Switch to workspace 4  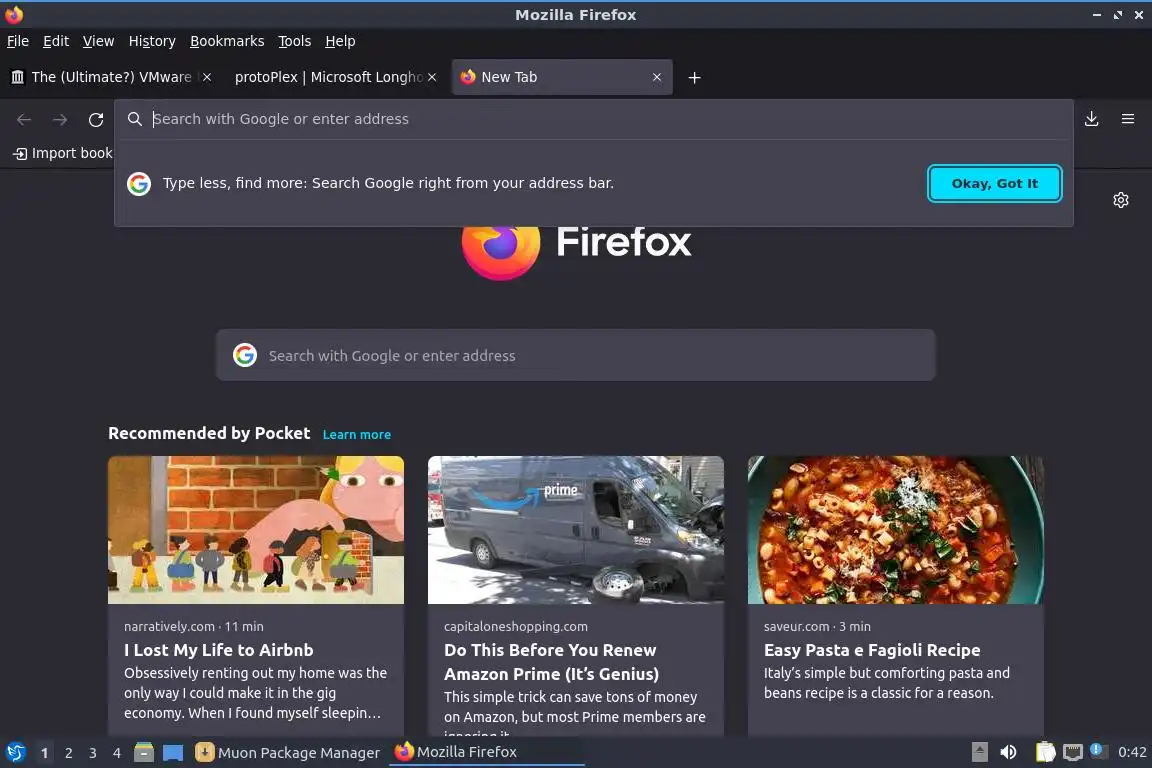coord(117,753)
